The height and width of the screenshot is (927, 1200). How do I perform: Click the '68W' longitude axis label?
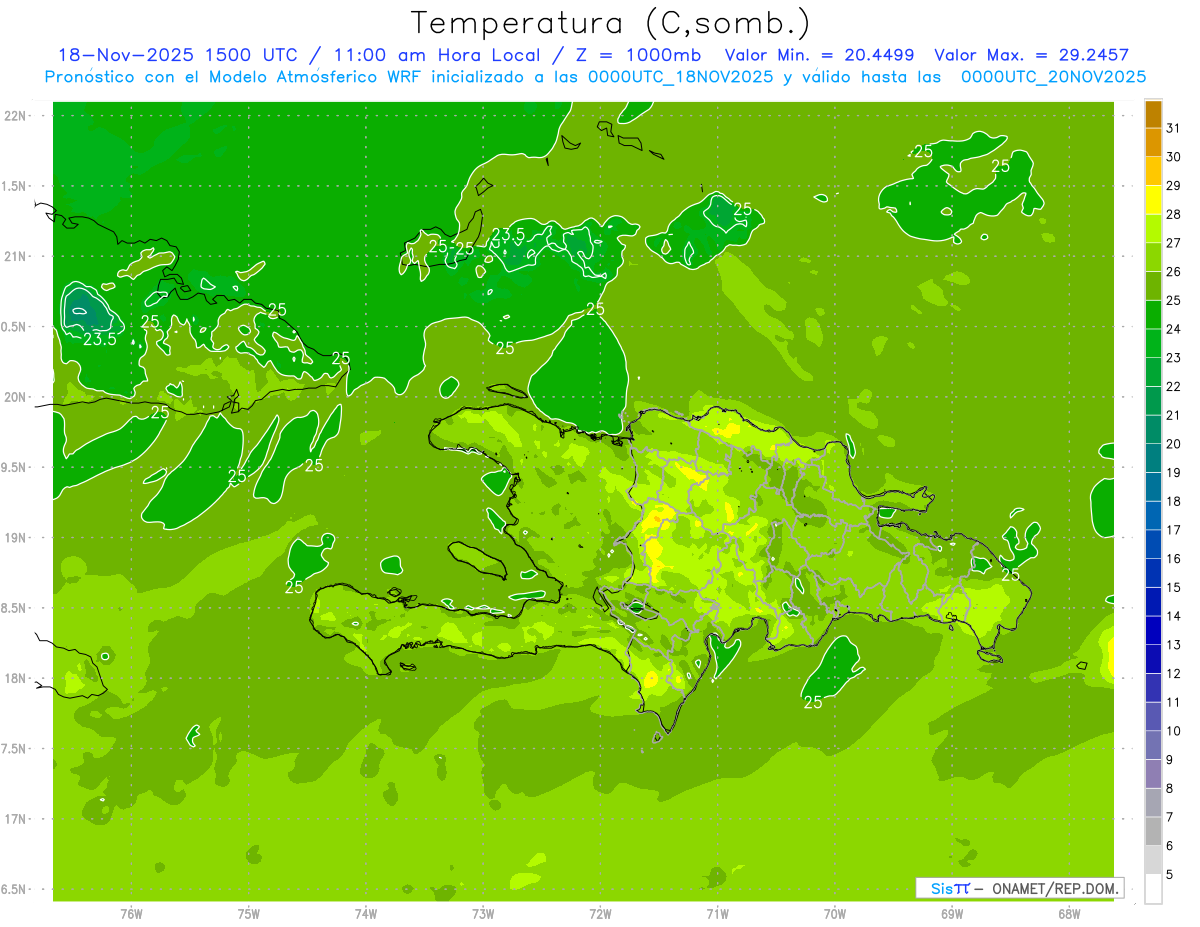click(x=1069, y=914)
